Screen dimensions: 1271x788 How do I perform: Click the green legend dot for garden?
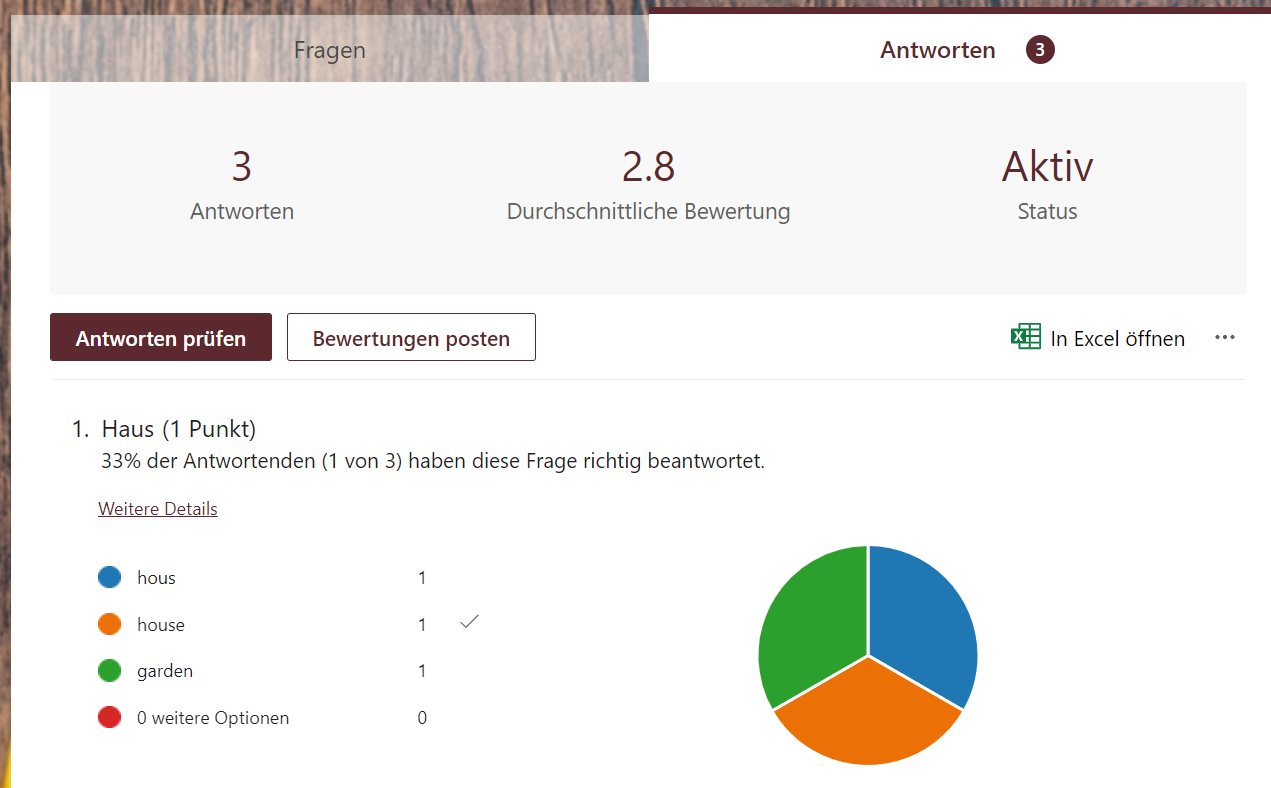pos(110,670)
